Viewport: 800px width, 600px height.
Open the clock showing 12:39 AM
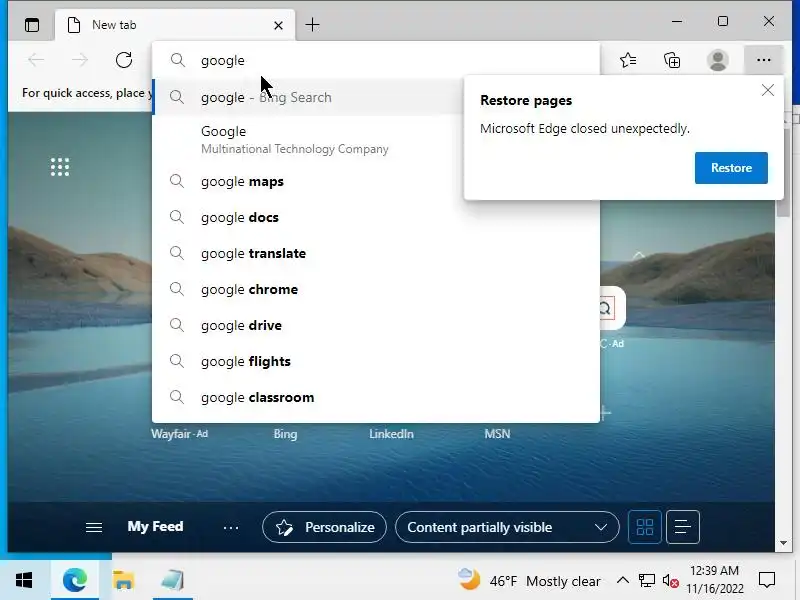(x=714, y=580)
